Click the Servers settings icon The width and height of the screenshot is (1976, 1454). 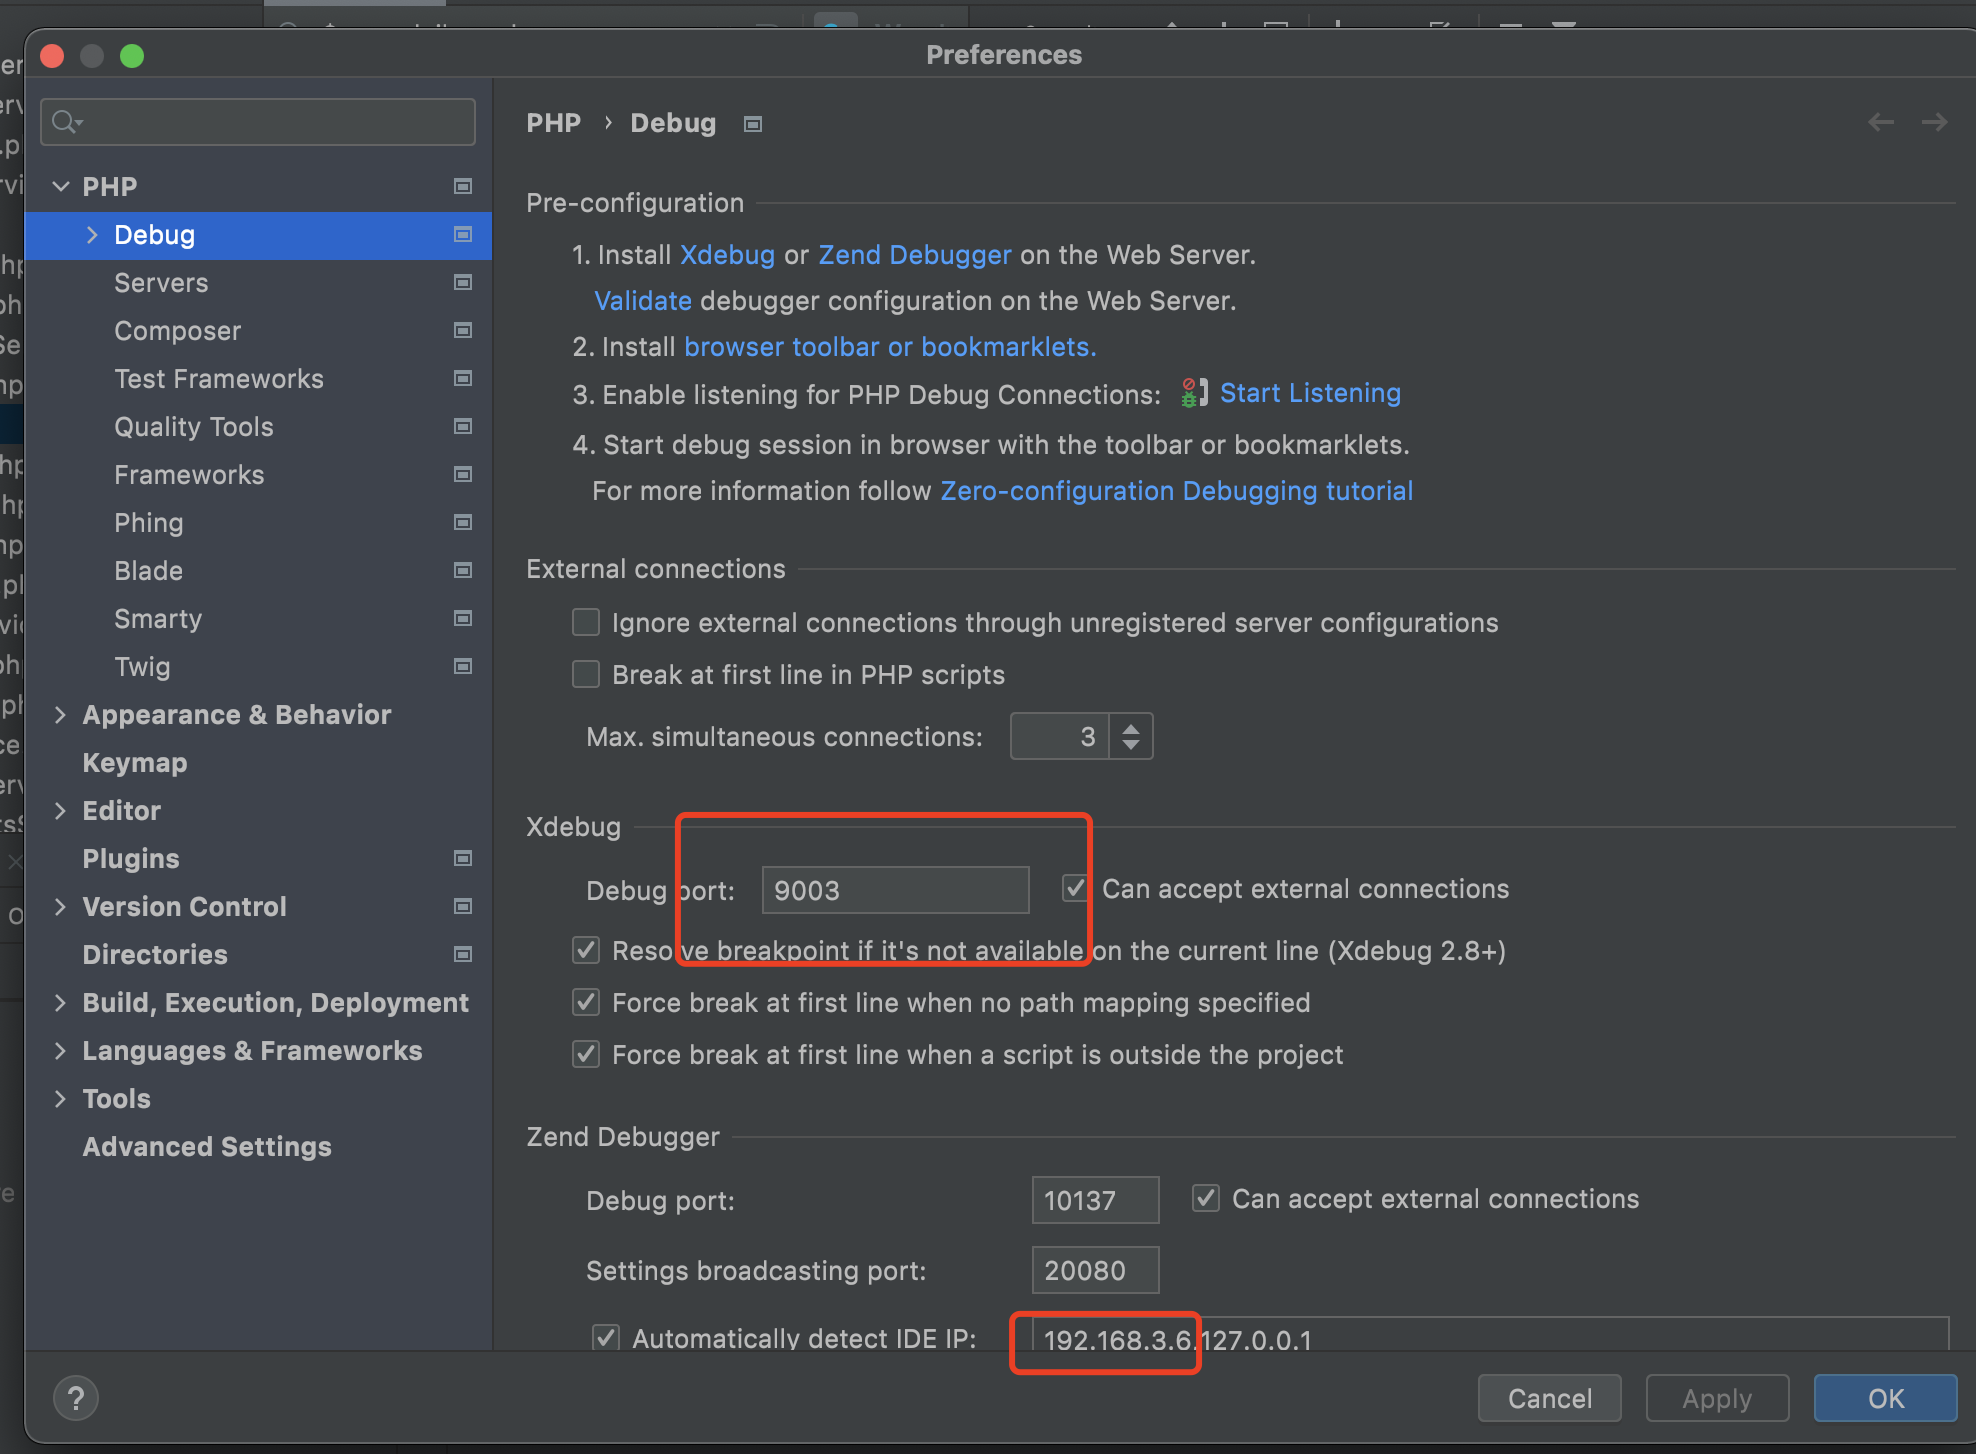[462, 282]
